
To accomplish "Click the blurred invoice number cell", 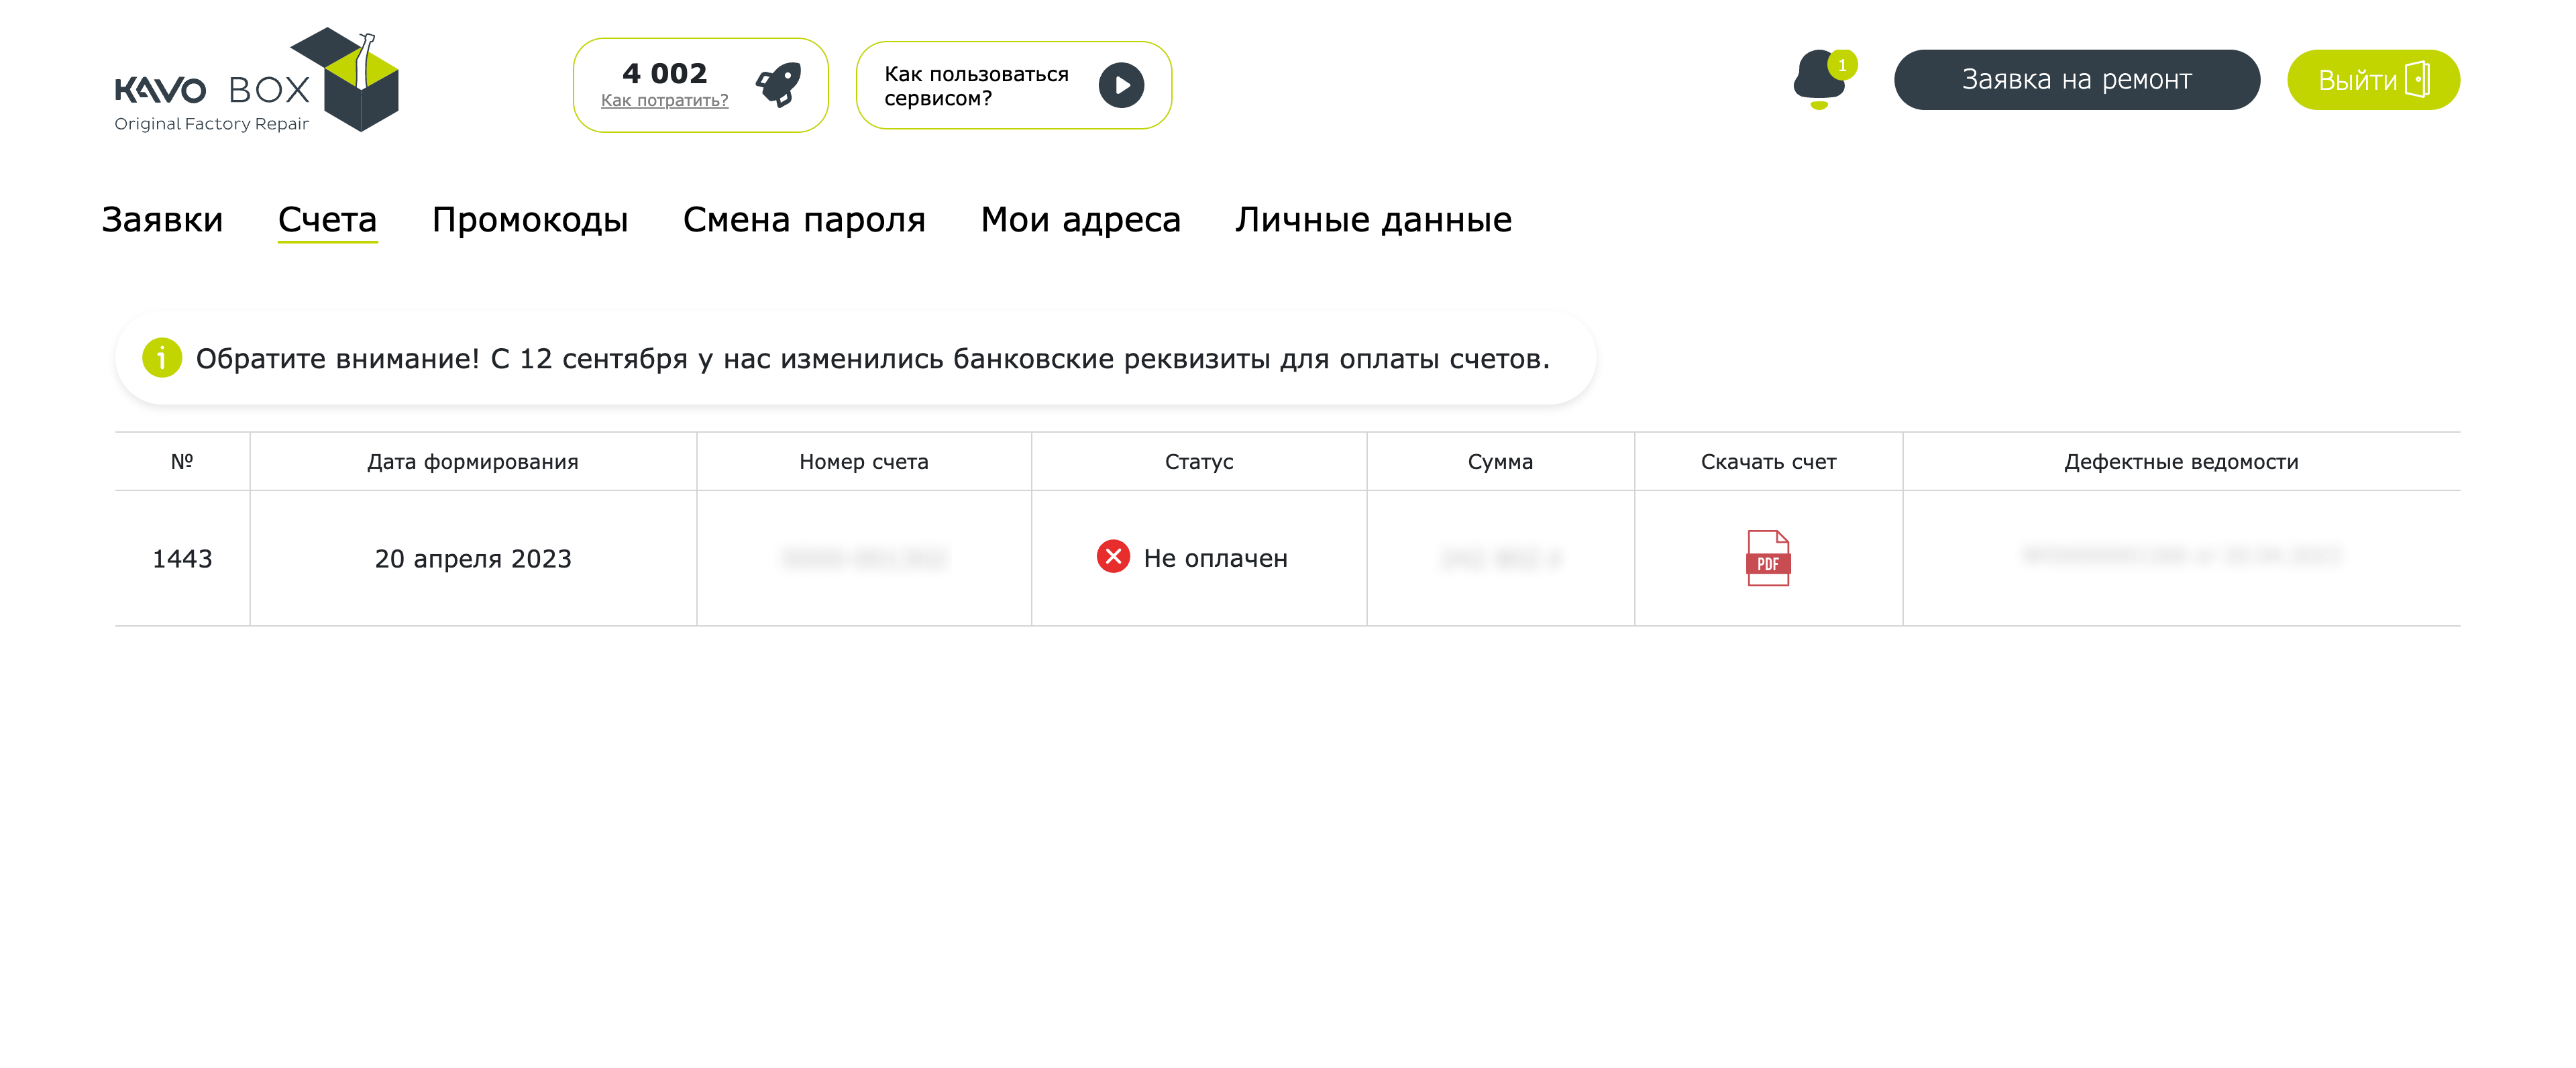I will pyautogui.click(x=864, y=558).
